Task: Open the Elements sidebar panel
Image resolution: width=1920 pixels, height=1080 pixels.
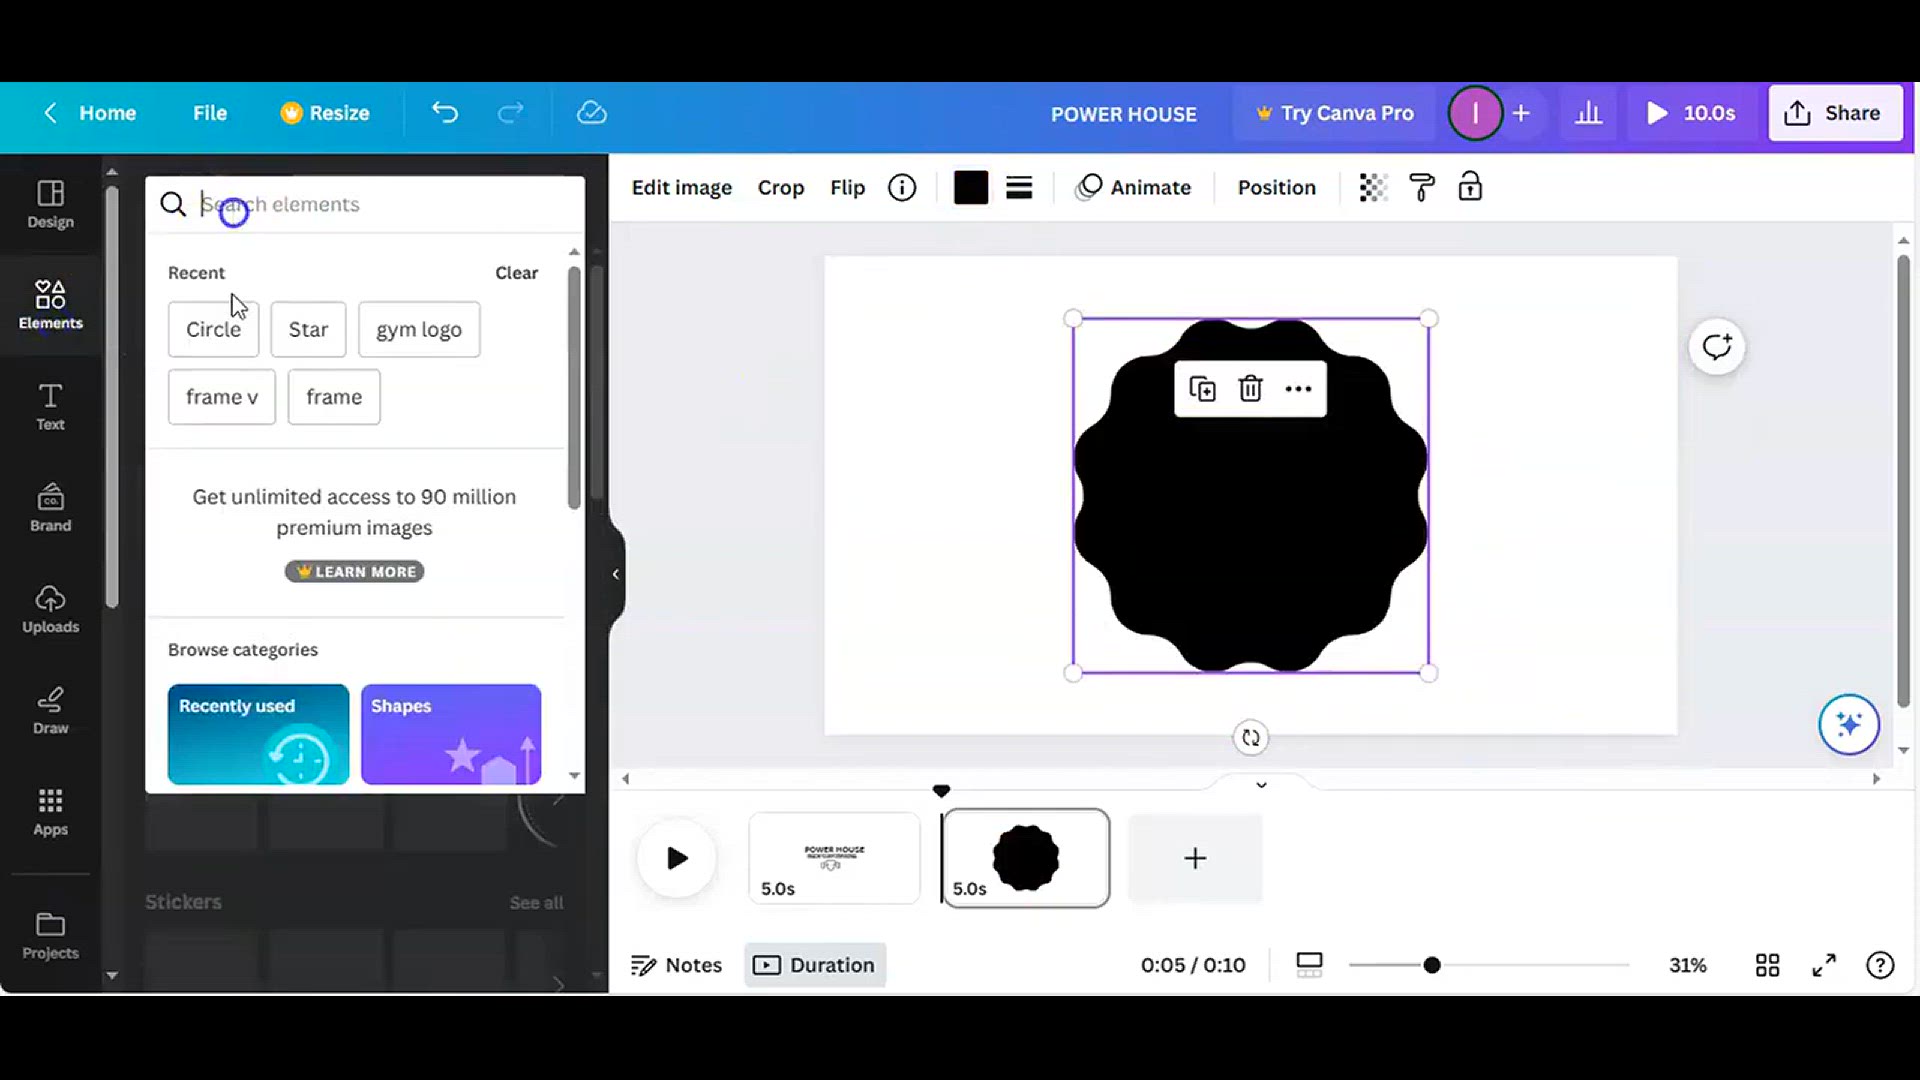Action: (50, 305)
